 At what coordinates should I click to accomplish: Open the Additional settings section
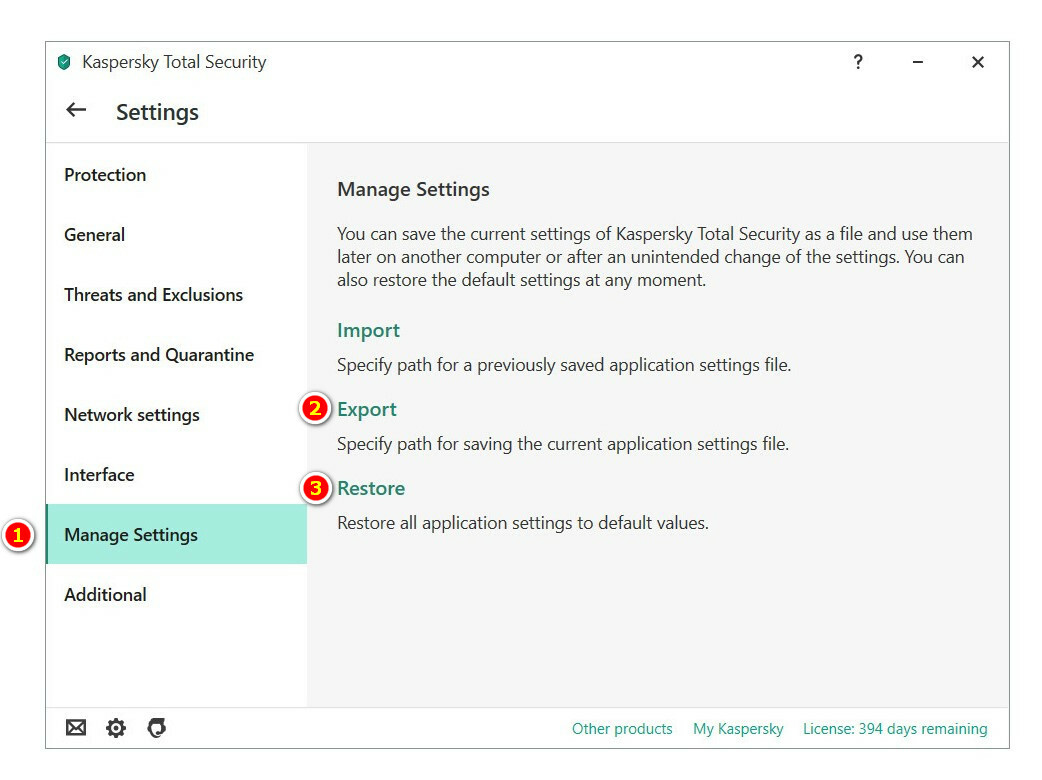(105, 595)
